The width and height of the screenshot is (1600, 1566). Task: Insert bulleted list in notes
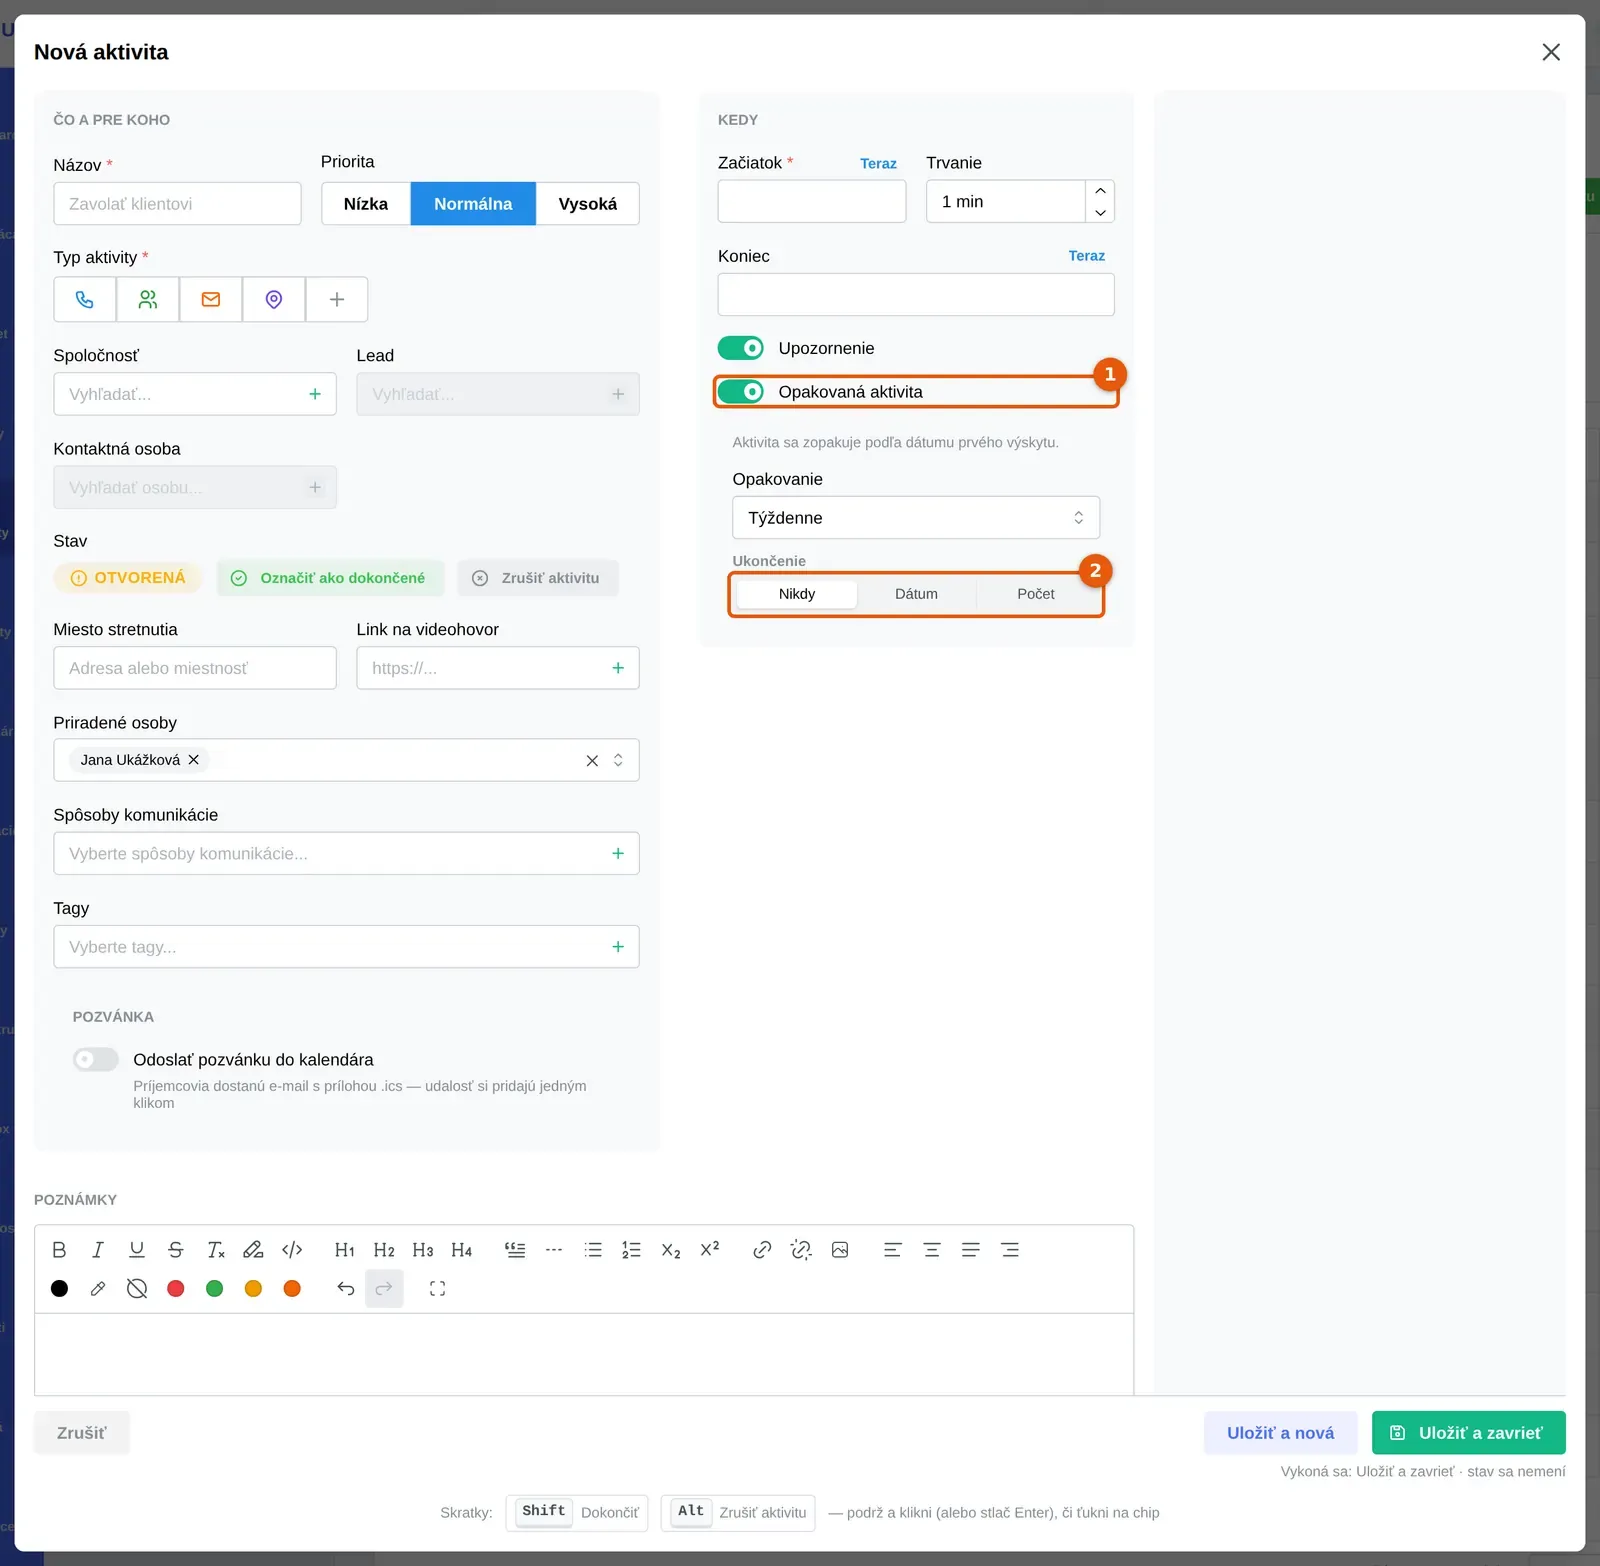tap(593, 1250)
